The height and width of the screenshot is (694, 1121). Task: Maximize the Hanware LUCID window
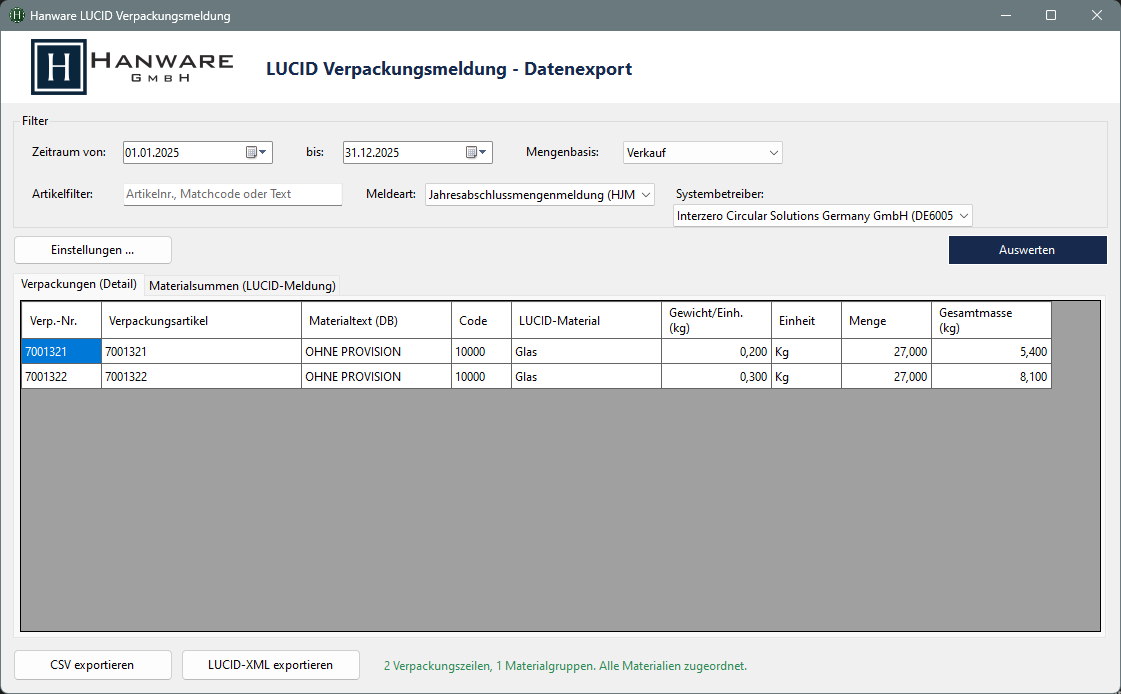click(1051, 15)
